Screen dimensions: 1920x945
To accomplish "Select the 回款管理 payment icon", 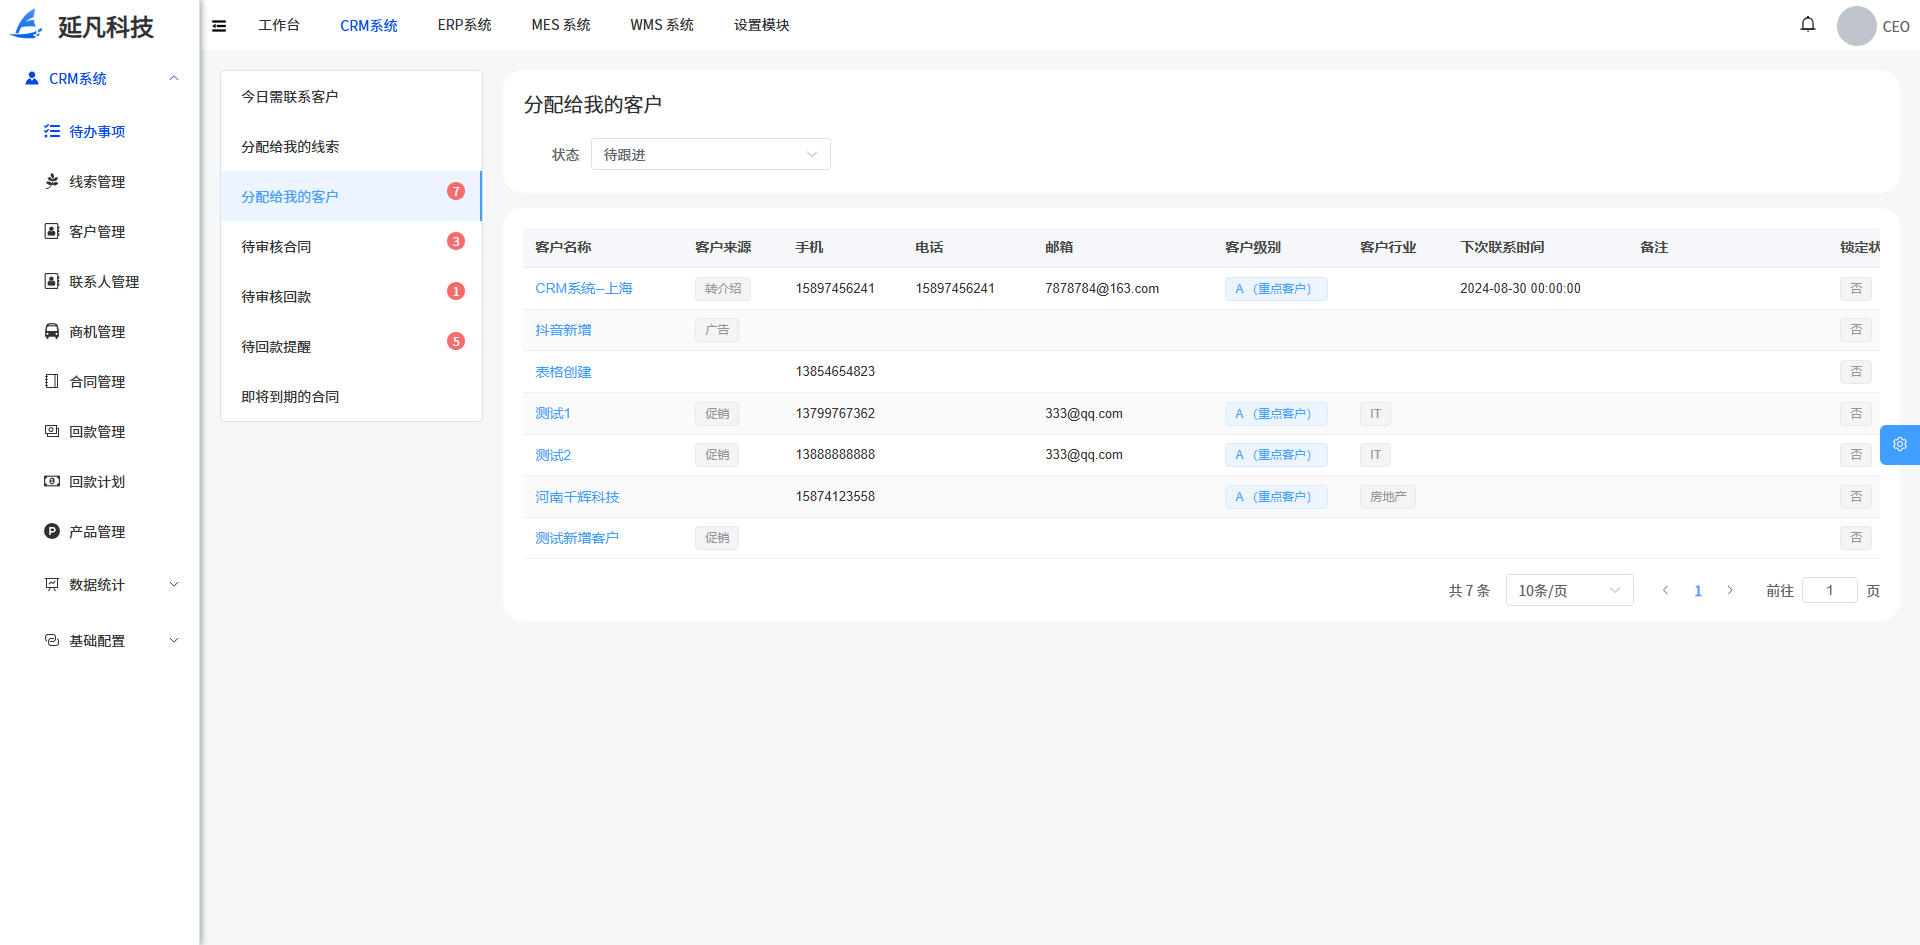I will [52, 431].
